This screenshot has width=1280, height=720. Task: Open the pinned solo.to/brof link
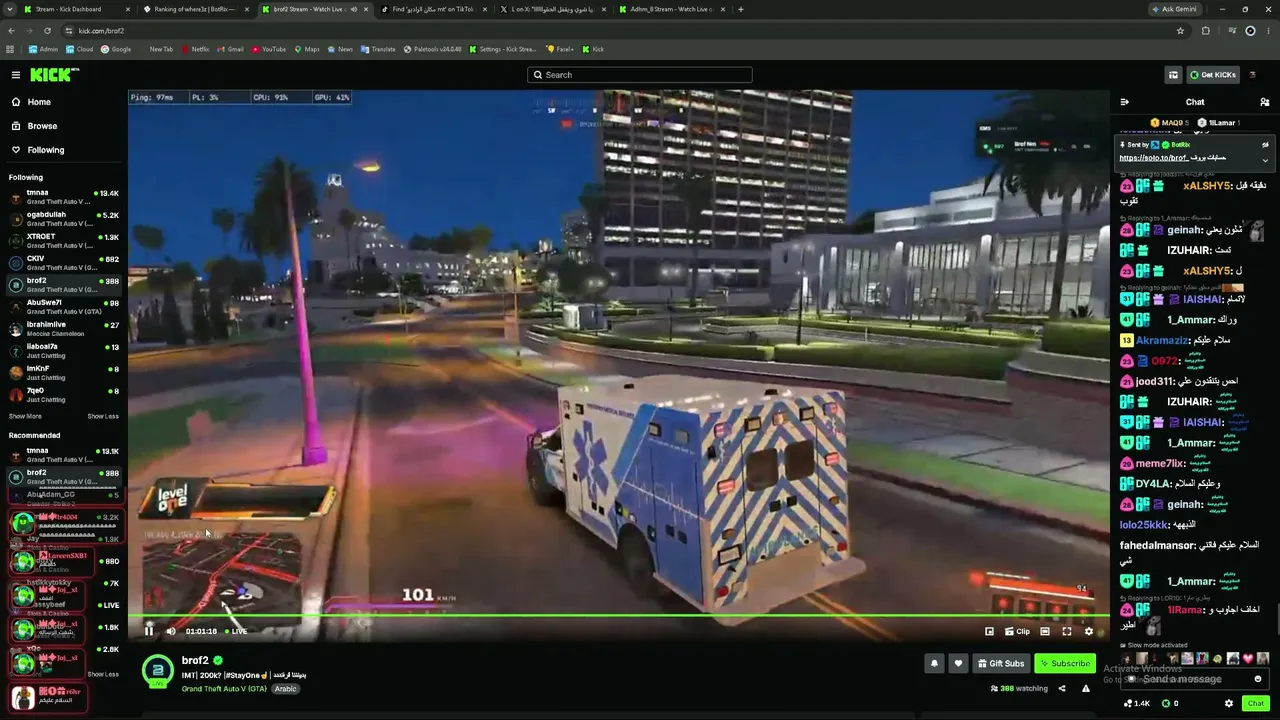coord(1153,158)
